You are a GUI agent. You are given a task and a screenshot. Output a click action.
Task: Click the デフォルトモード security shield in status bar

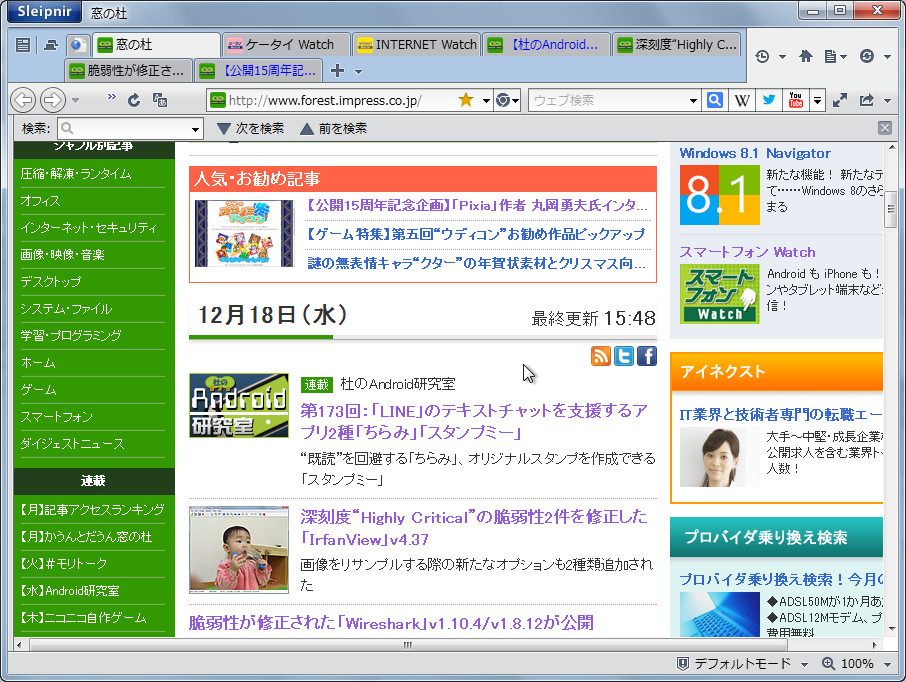pyautogui.click(x=684, y=663)
